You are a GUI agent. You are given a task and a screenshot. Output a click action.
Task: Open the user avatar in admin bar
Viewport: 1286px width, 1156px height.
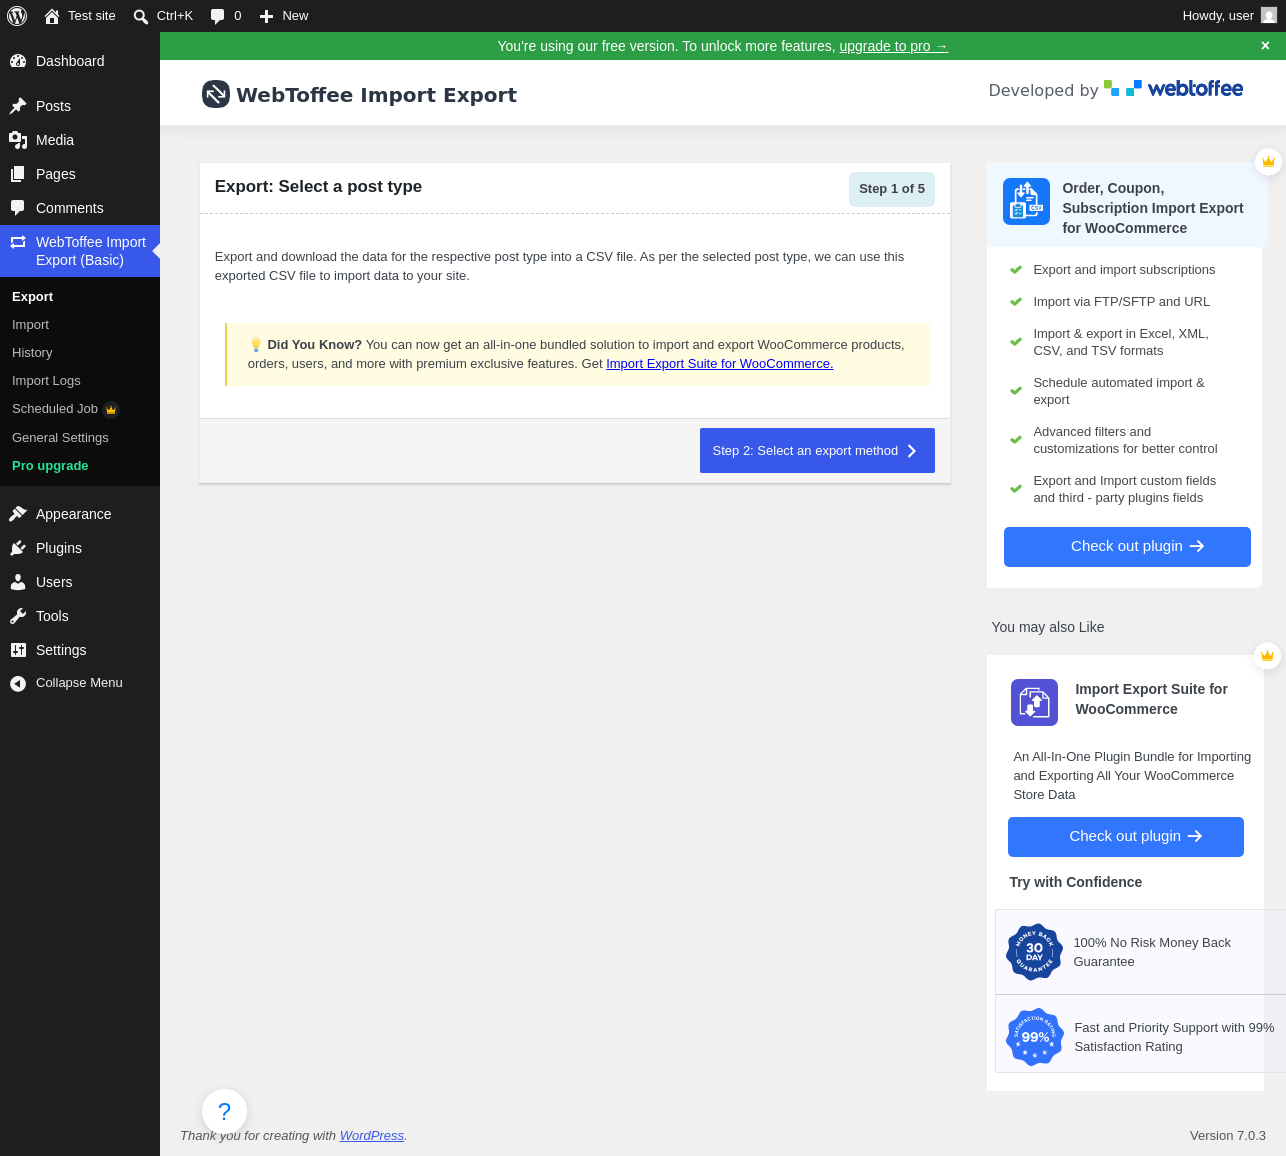pos(1269,15)
